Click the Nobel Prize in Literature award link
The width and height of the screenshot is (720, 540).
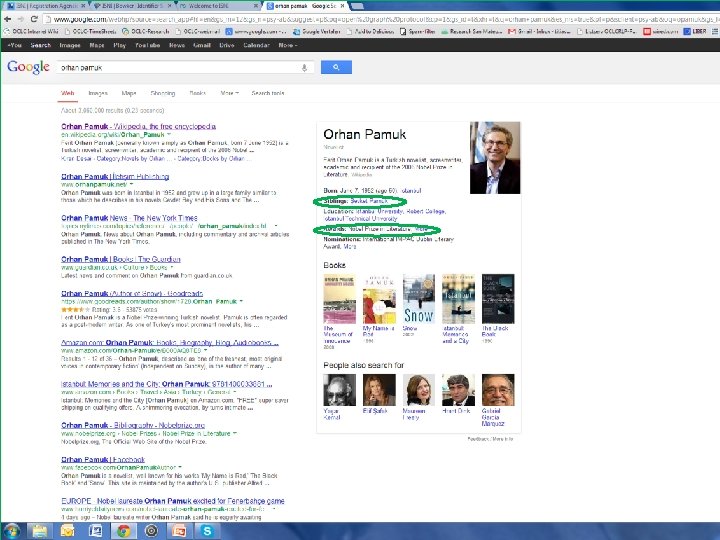[x=380, y=229]
